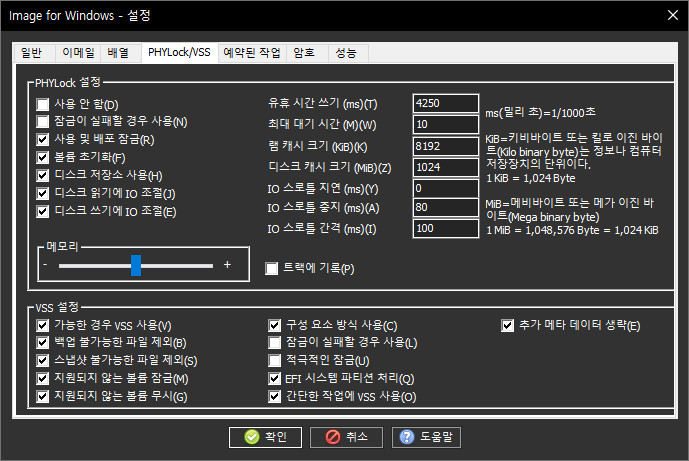The height and width of the screenshot is (461, 689).
Task: Enable 적극적인 잠금(U) checkbox
Action: pyautogui.click(x=275, y=360)
